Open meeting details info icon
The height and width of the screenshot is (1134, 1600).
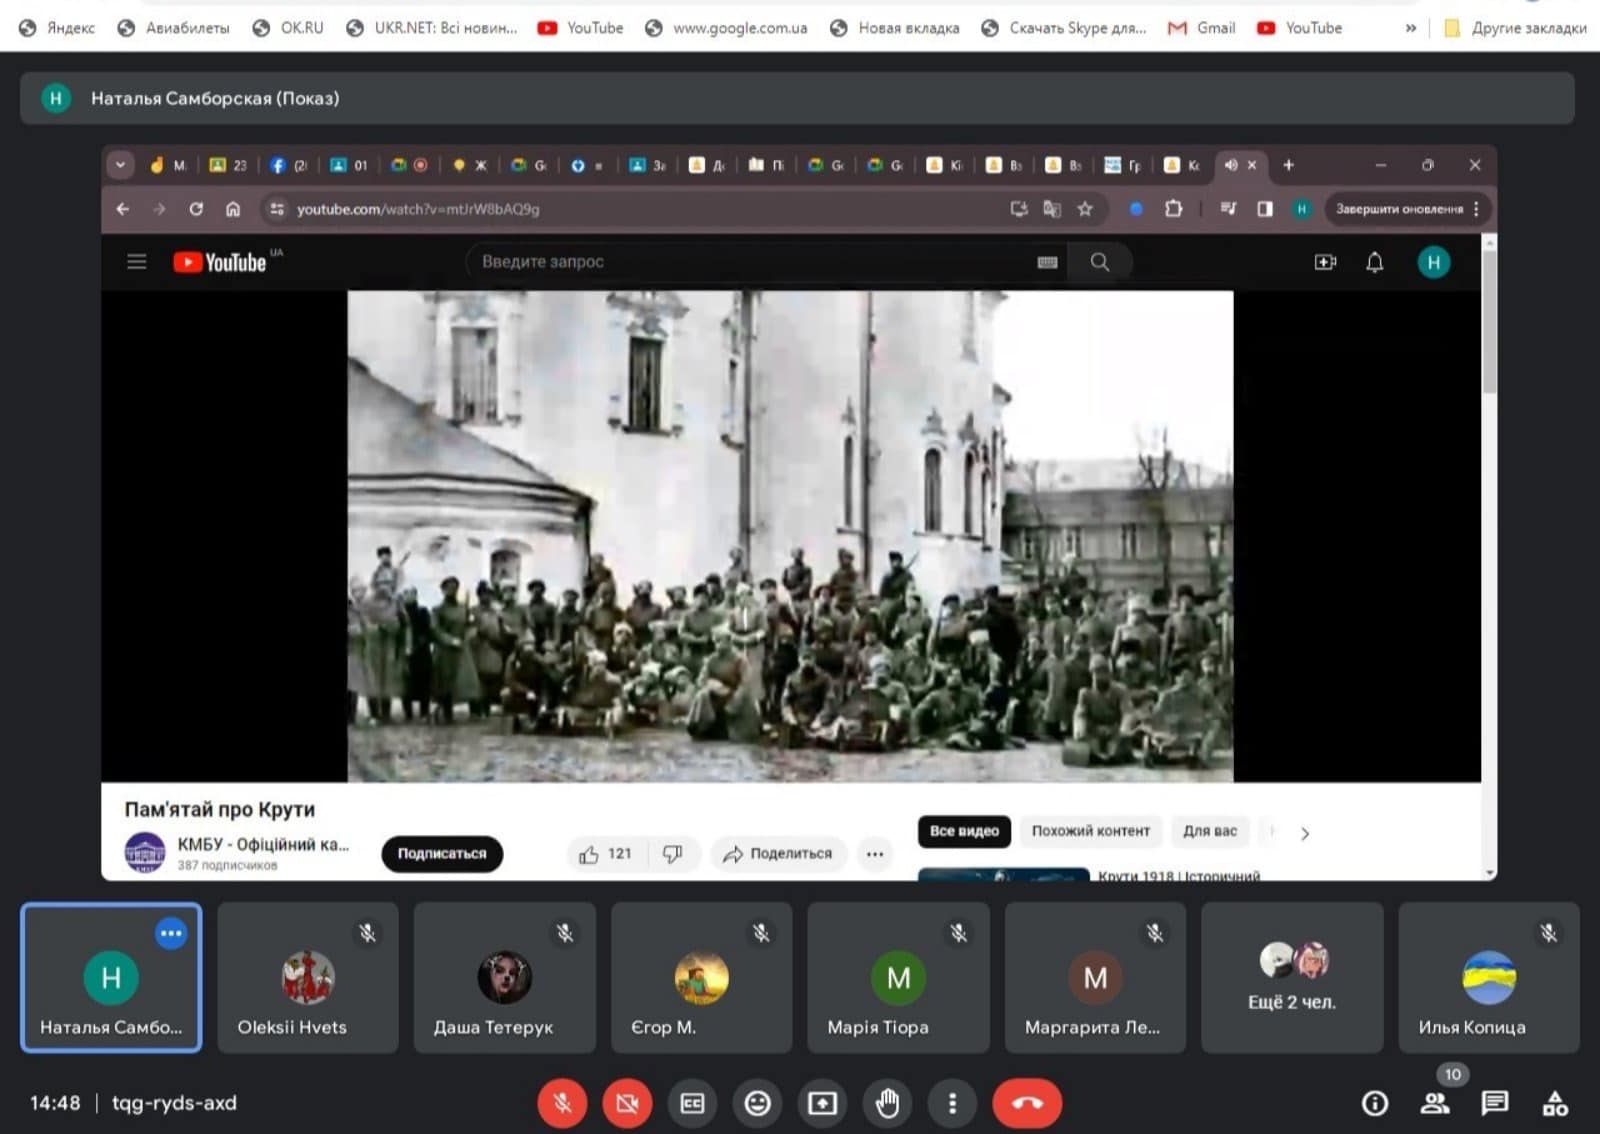coord(1375,1103)
